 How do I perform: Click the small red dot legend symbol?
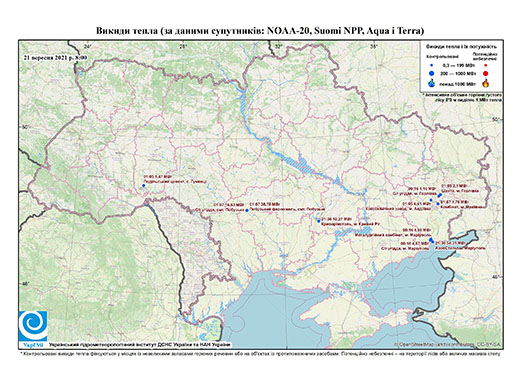pos(485,65)
